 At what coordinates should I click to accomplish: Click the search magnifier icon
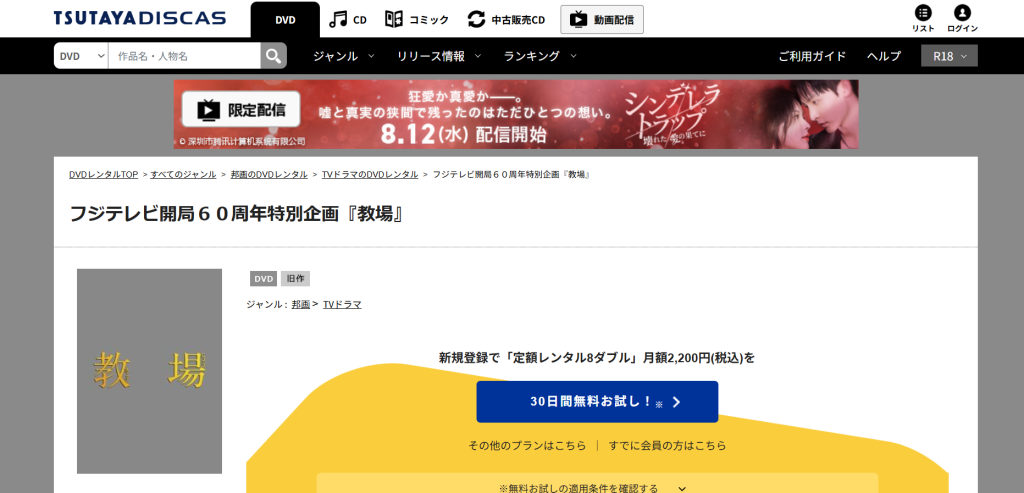[x=274, y=56]
